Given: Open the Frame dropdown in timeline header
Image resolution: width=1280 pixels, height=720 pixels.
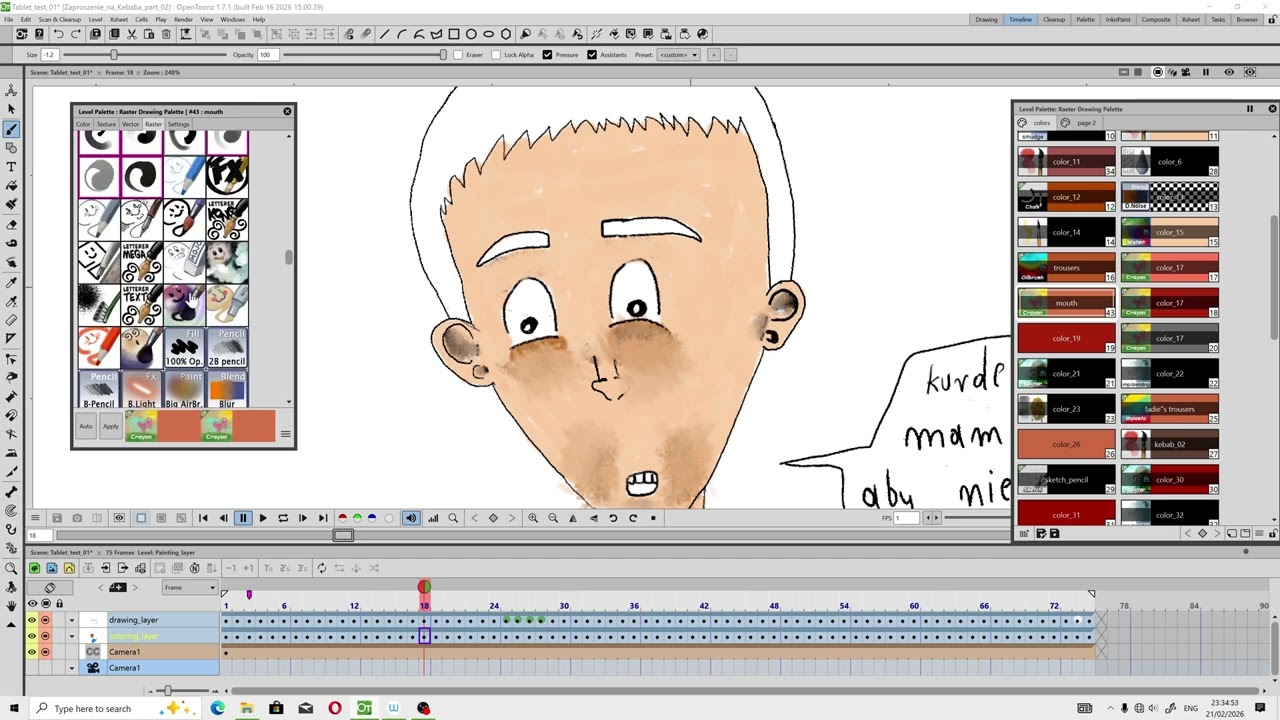Looking at the screenshot, I should click(190, 588).
